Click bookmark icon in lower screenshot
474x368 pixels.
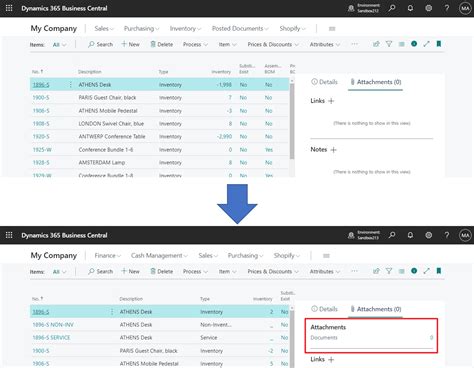(439, 271)
